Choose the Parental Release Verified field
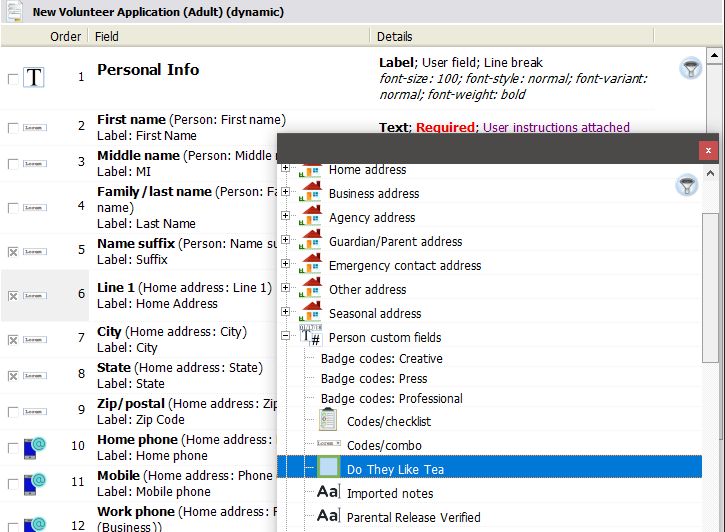The height and width of the screenshot is (532, 725). click(413, 517)
